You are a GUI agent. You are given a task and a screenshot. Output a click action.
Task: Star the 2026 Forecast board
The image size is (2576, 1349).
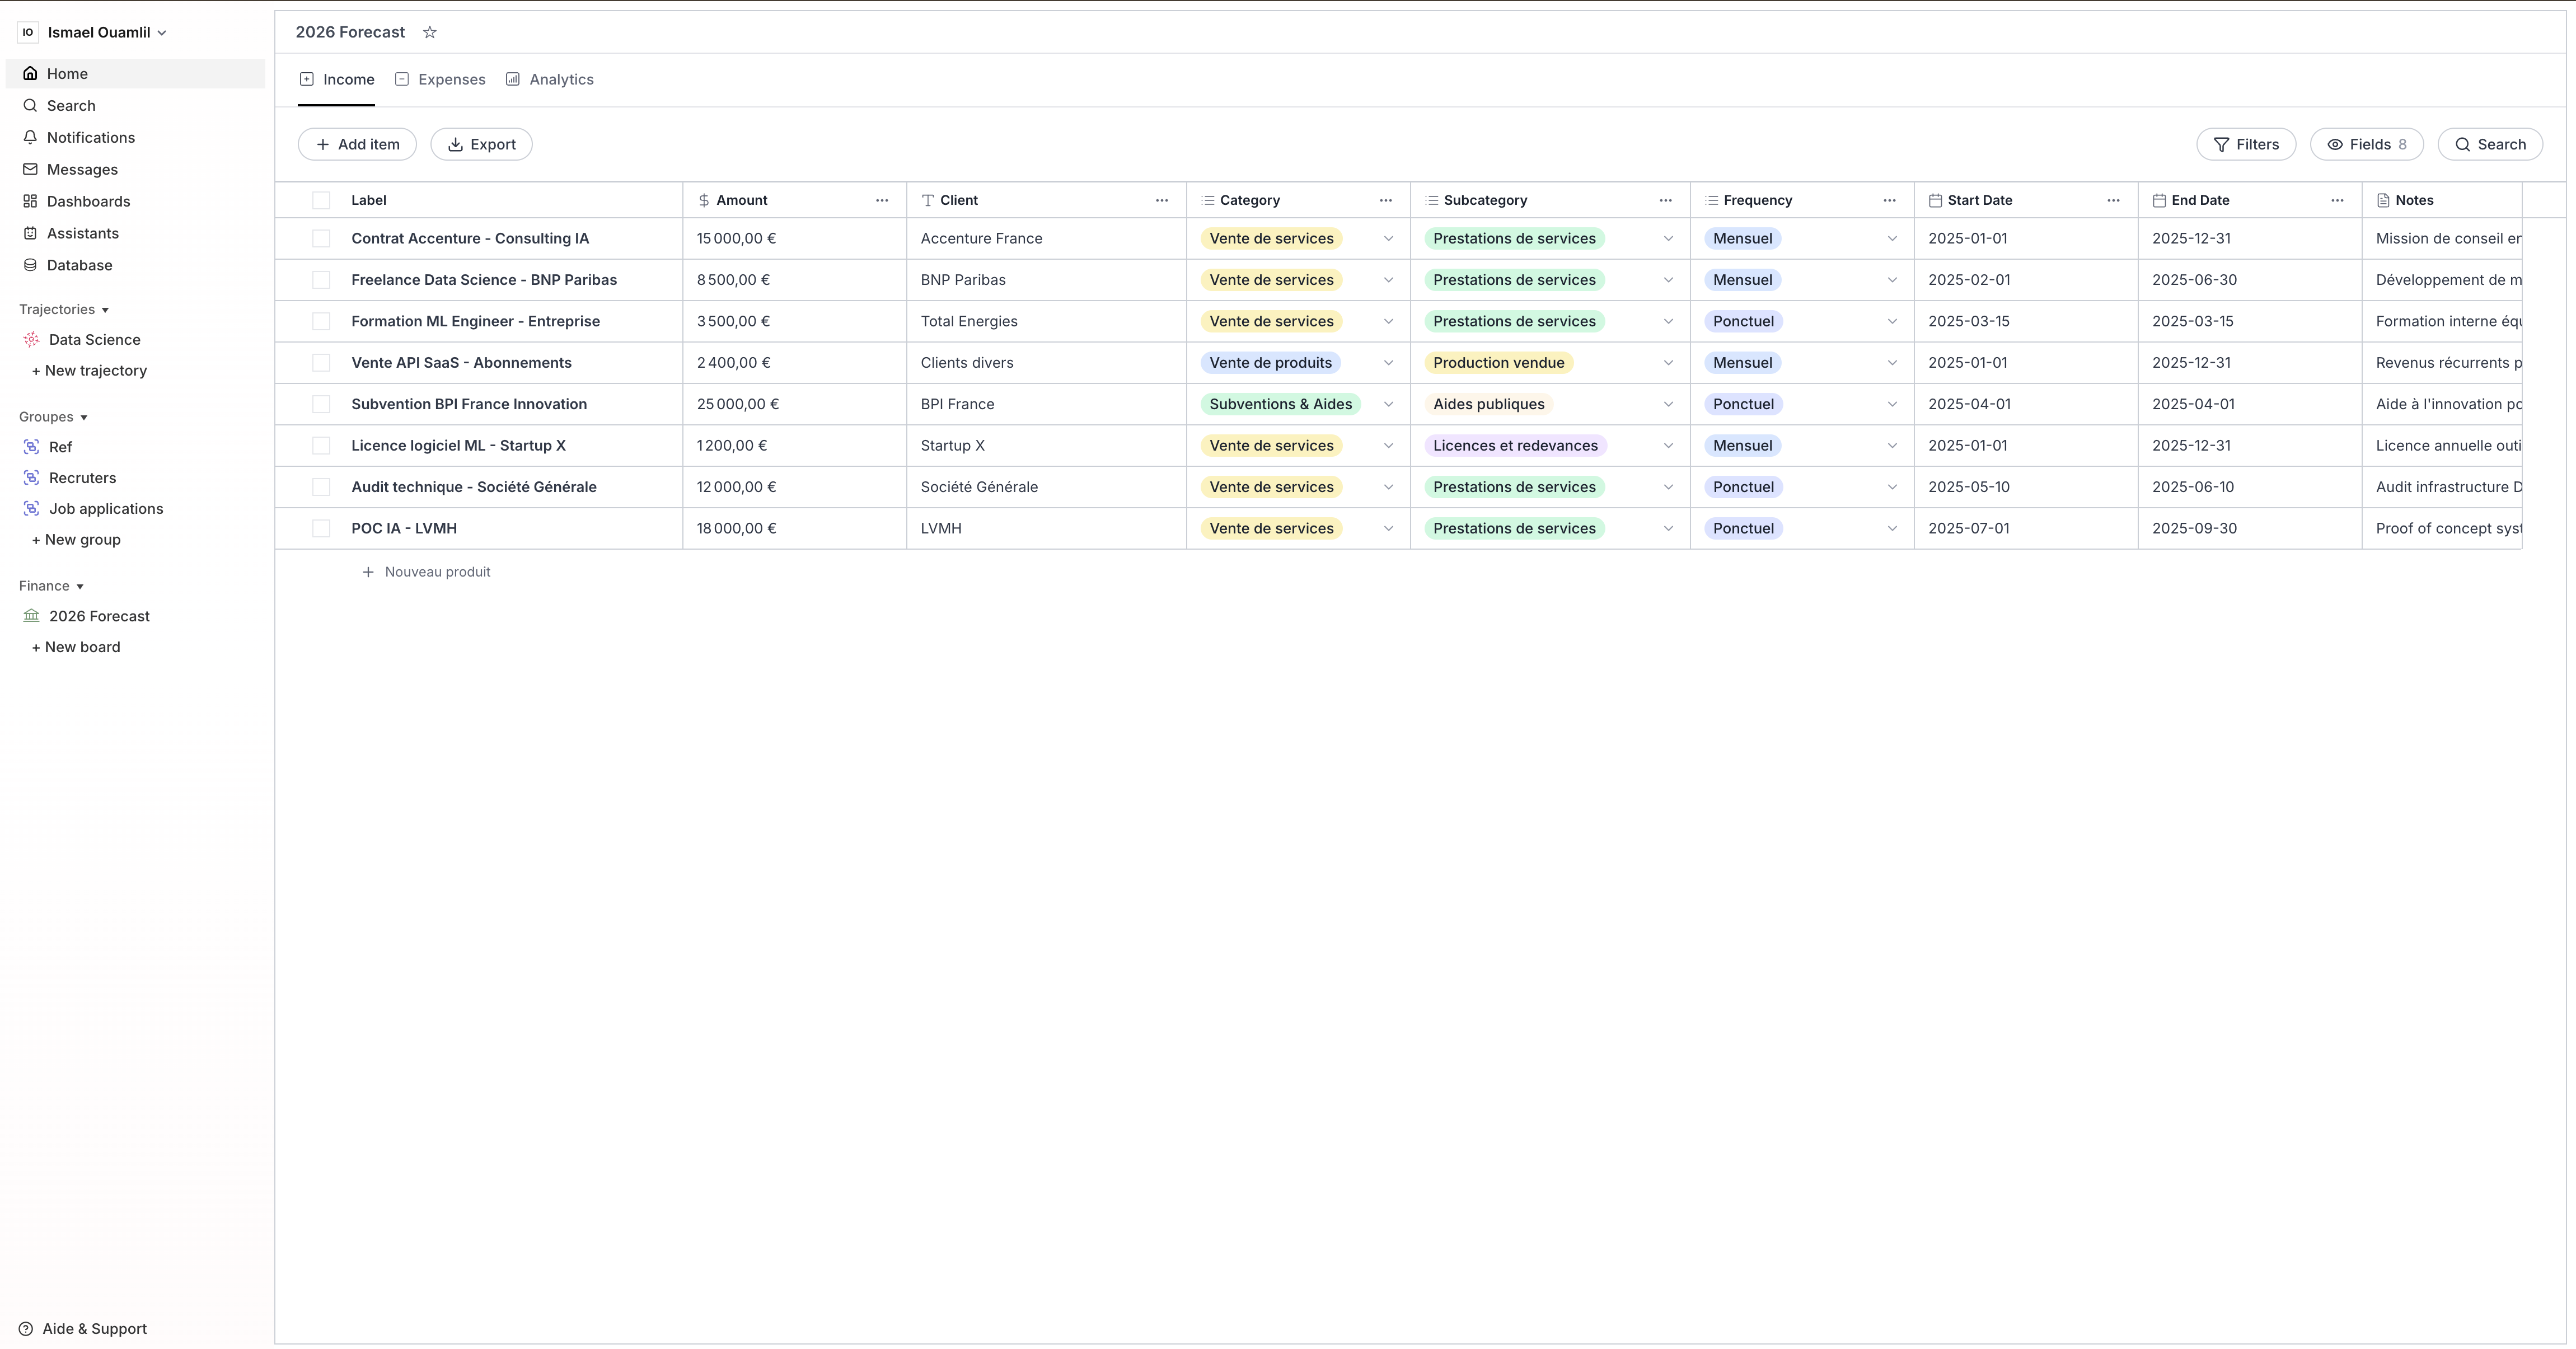[430, 32]
